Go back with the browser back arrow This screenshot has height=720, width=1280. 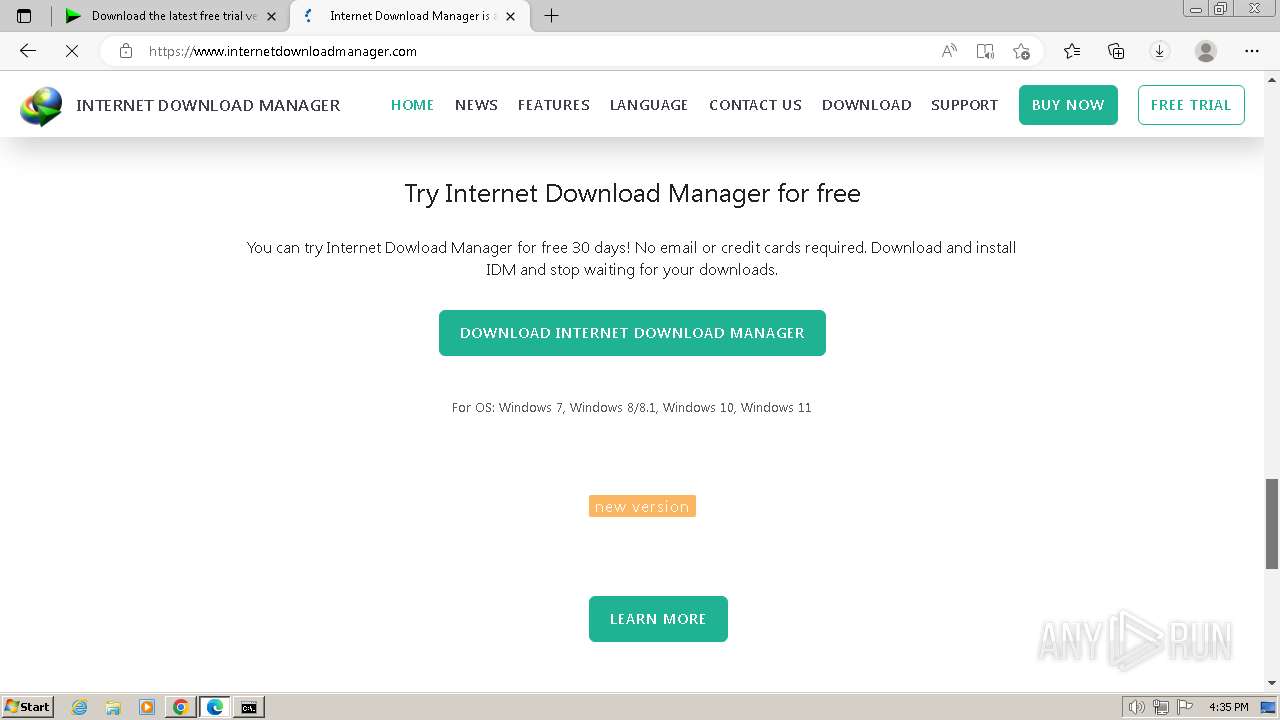point(28,51)
